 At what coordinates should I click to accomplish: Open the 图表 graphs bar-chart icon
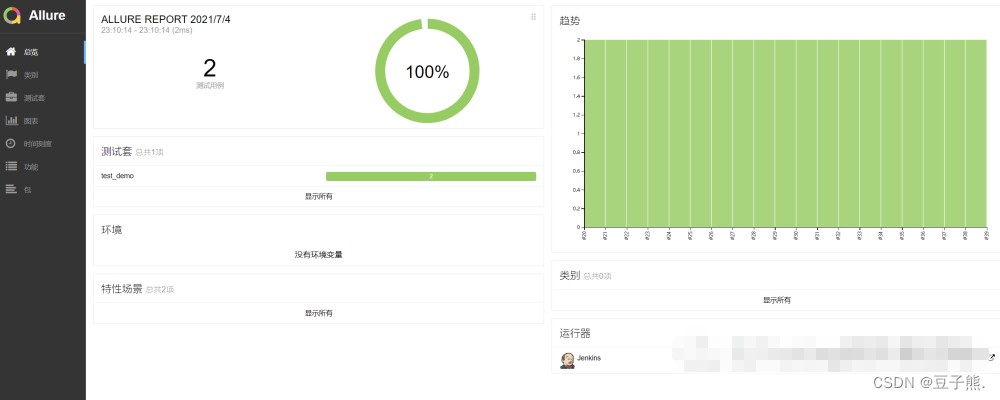point(11,121)
